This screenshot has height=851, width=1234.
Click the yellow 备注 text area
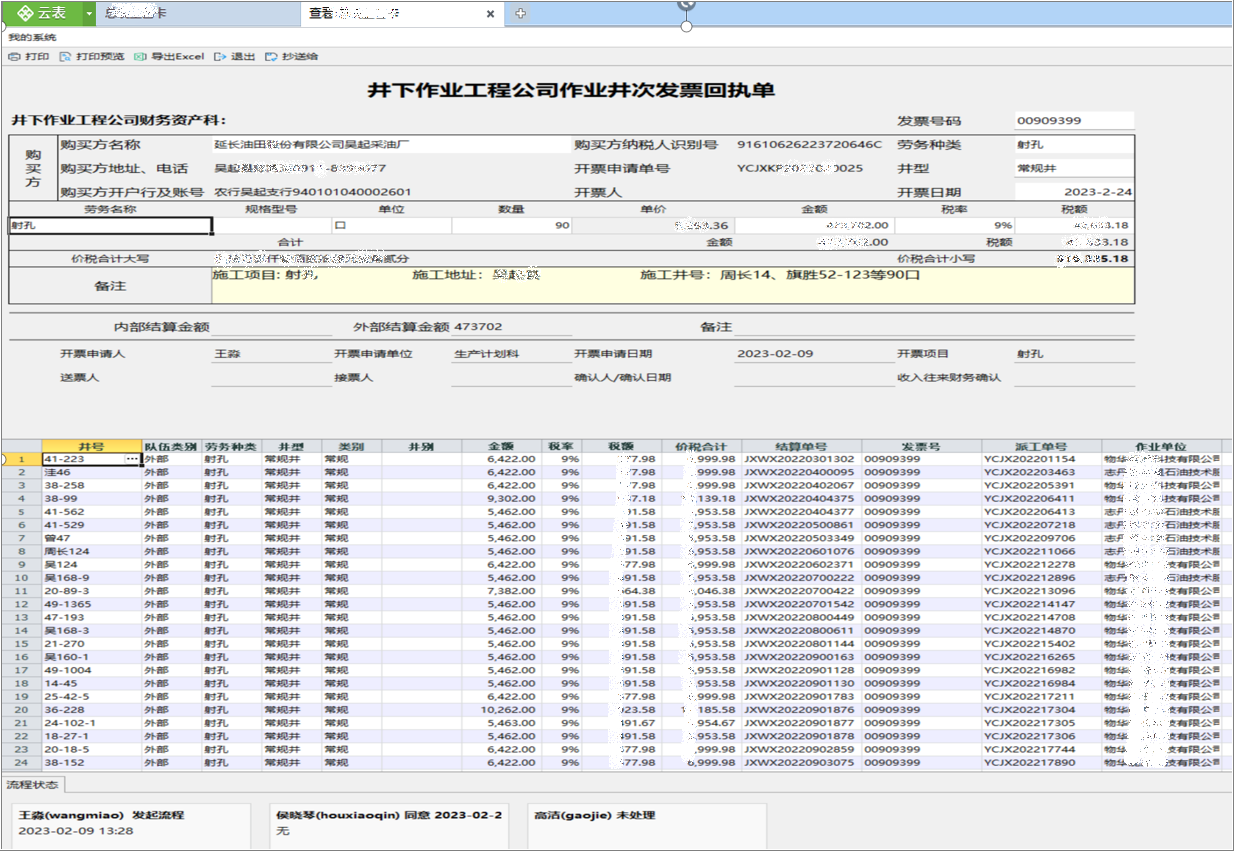point(673,285)
